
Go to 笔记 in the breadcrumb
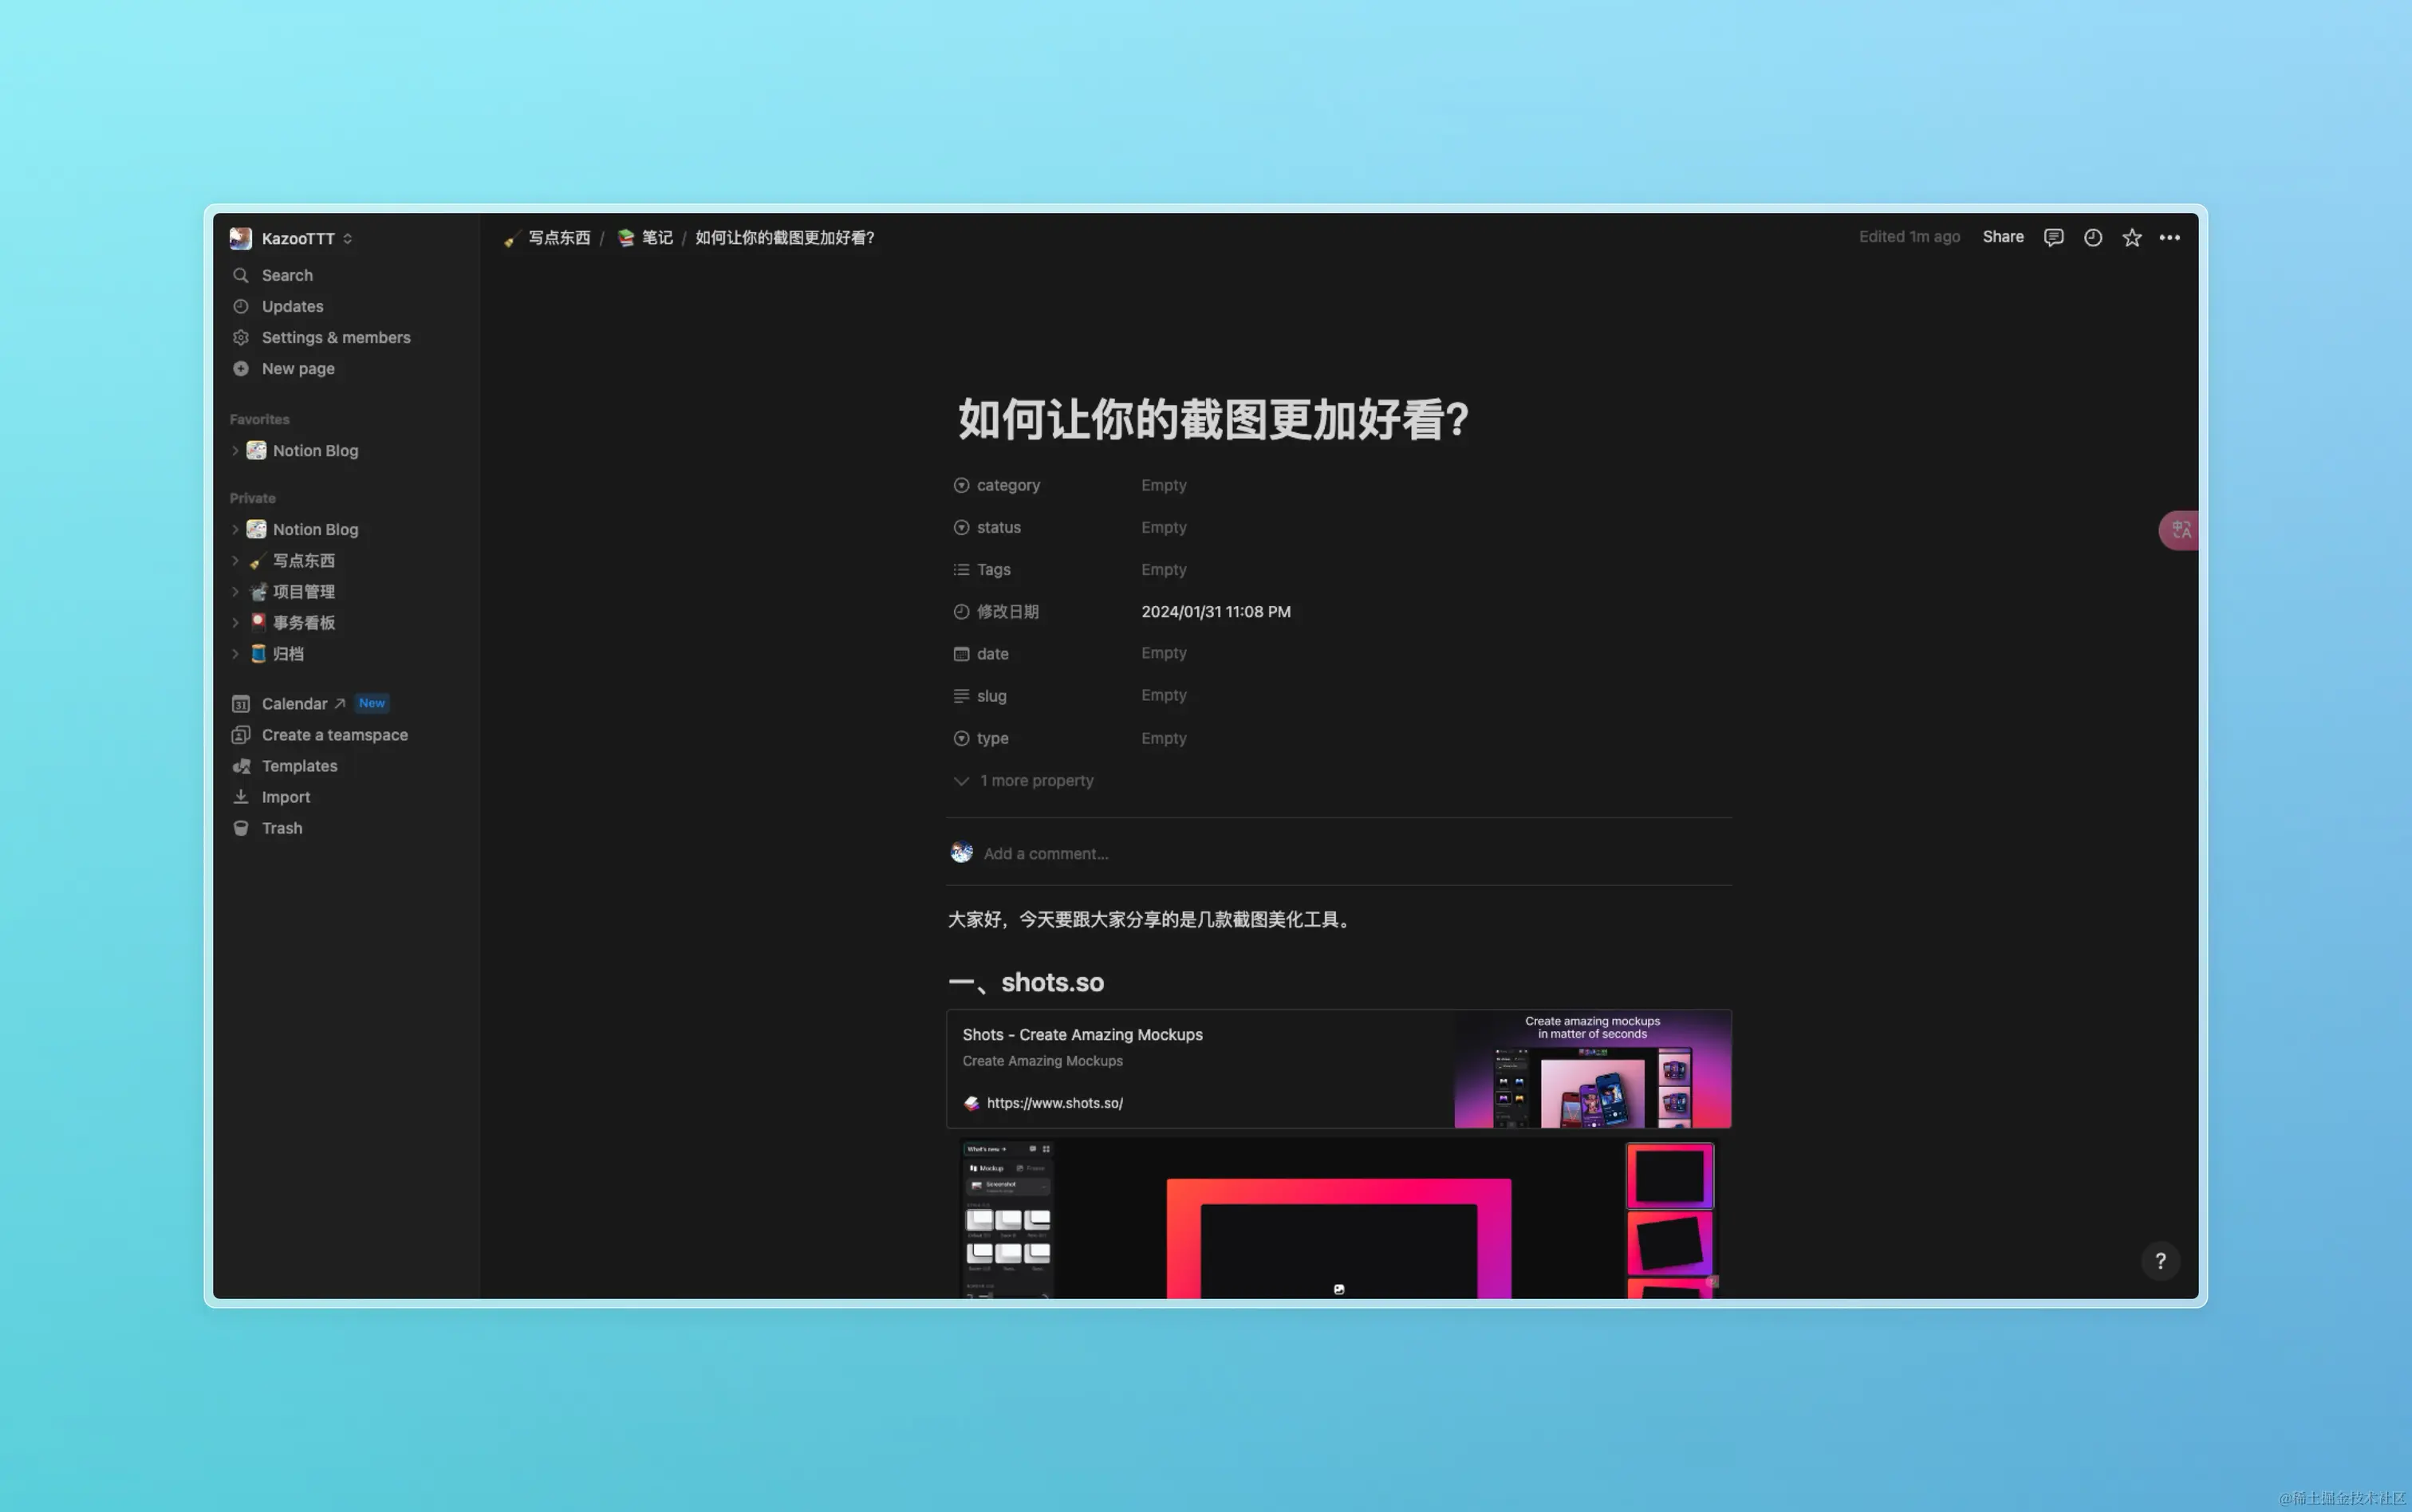[x=656, y=238]
